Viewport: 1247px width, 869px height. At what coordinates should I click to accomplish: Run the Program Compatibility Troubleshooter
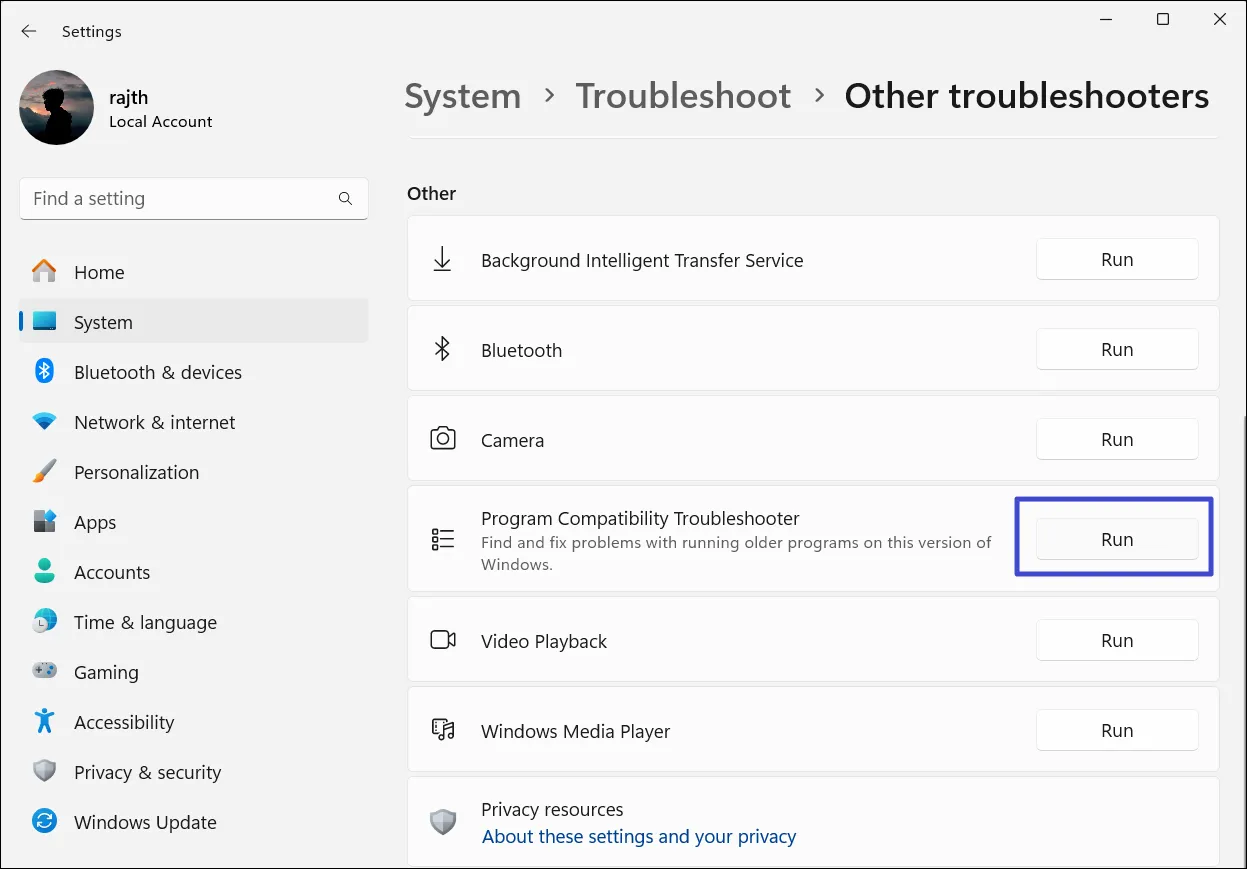click(1116, 539)
